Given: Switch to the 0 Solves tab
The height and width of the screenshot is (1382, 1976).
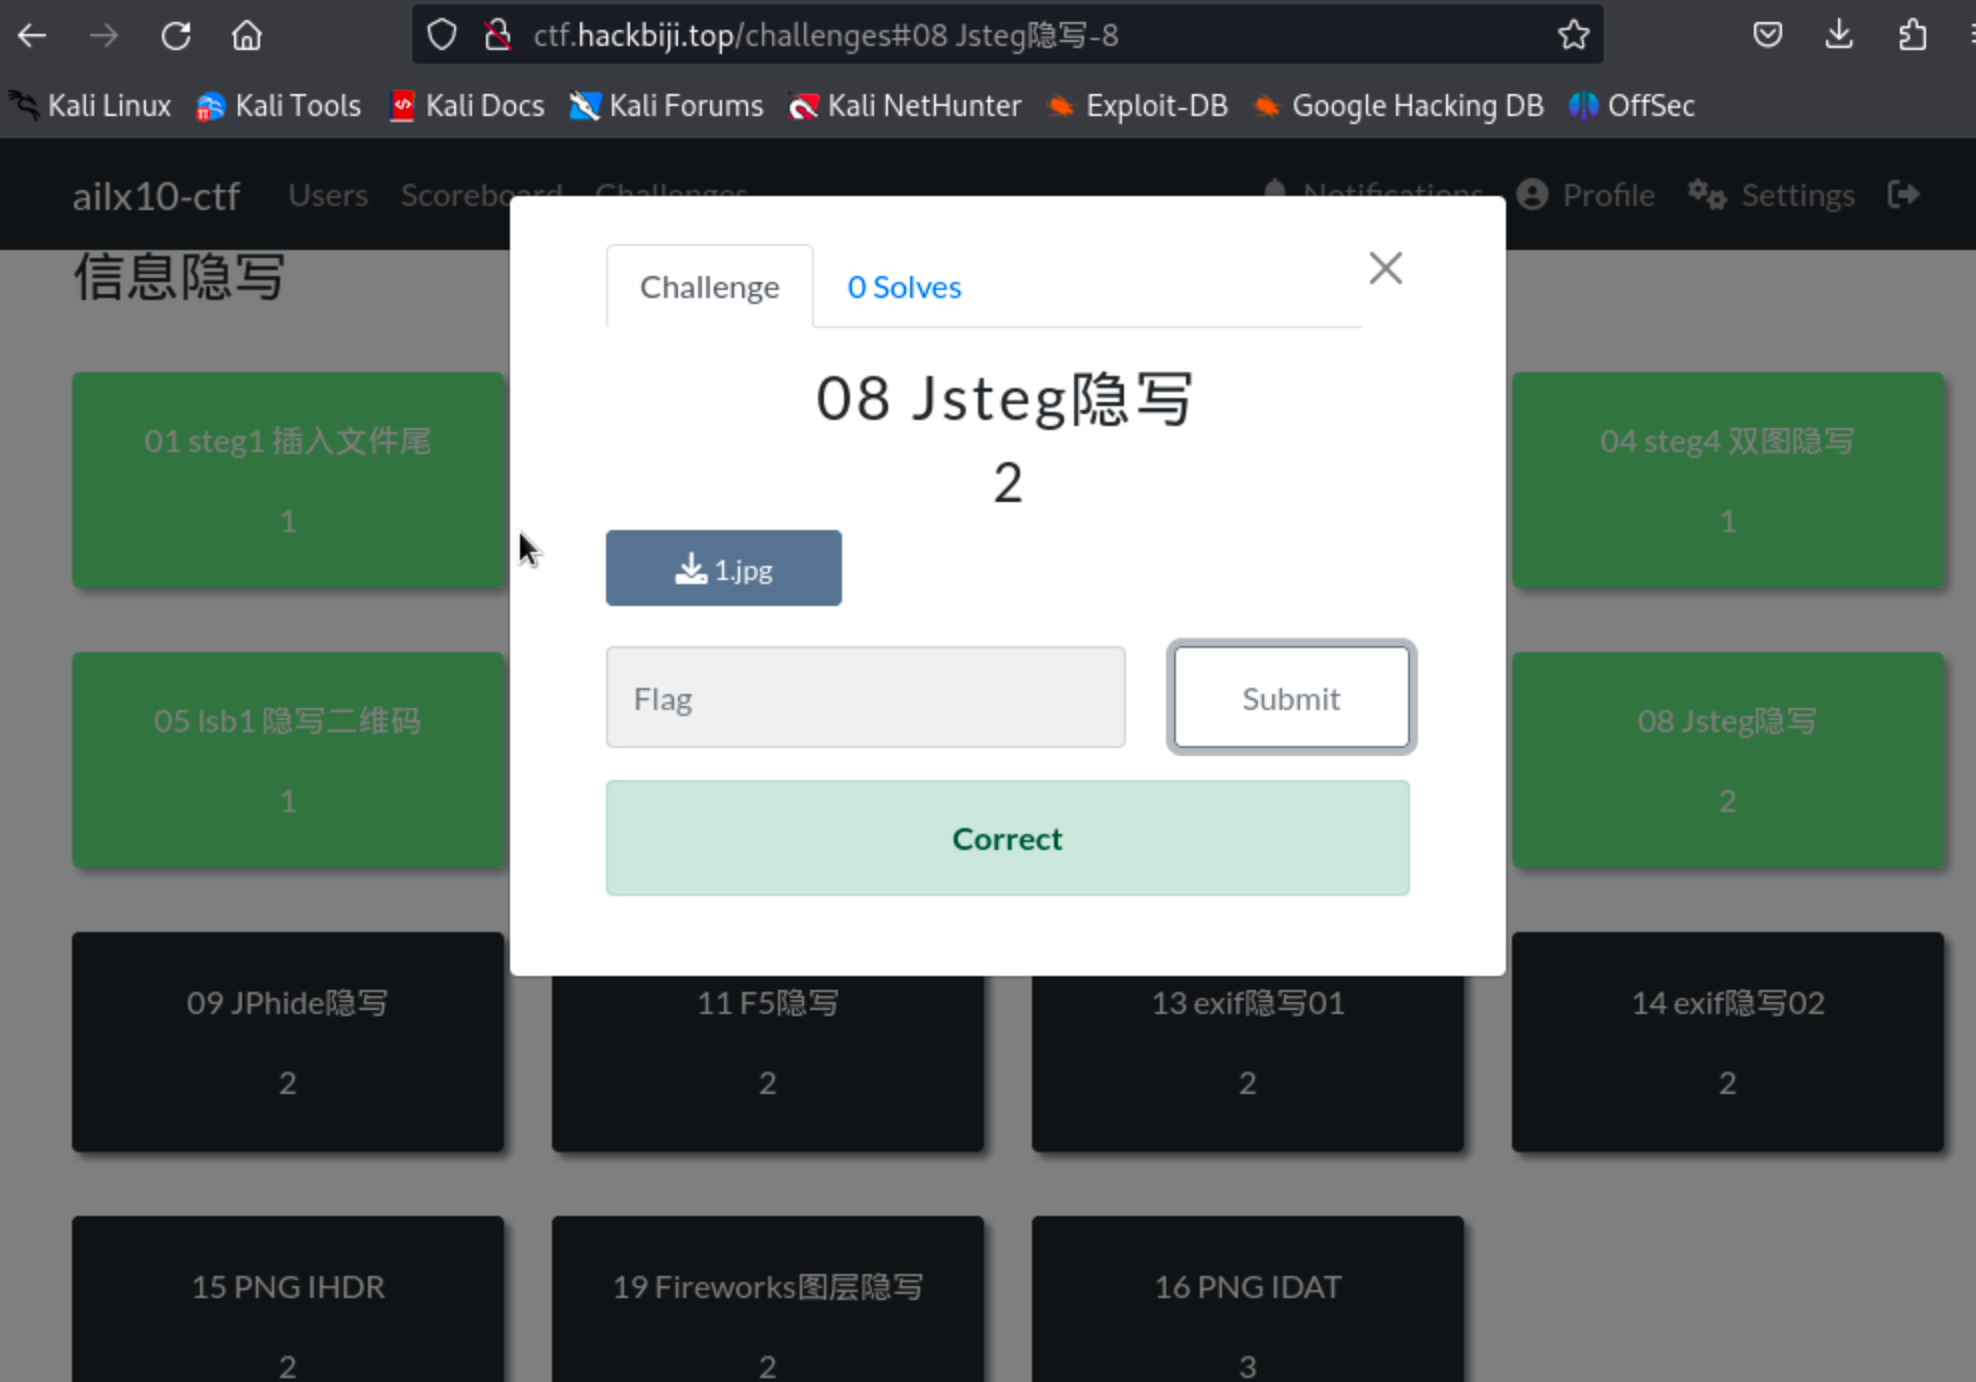Looking at the screenshot, I should pos(903,287).
